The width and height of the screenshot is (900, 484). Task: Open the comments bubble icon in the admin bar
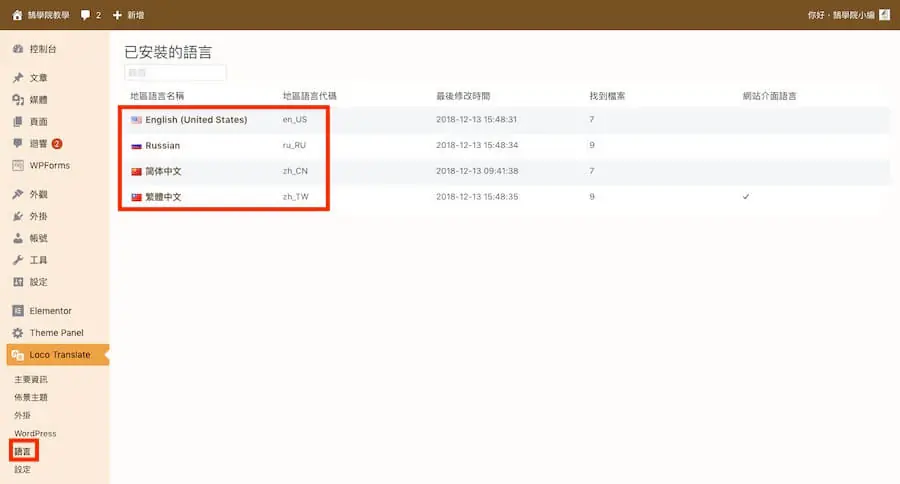pyautogui.click(x=85, y=15)
